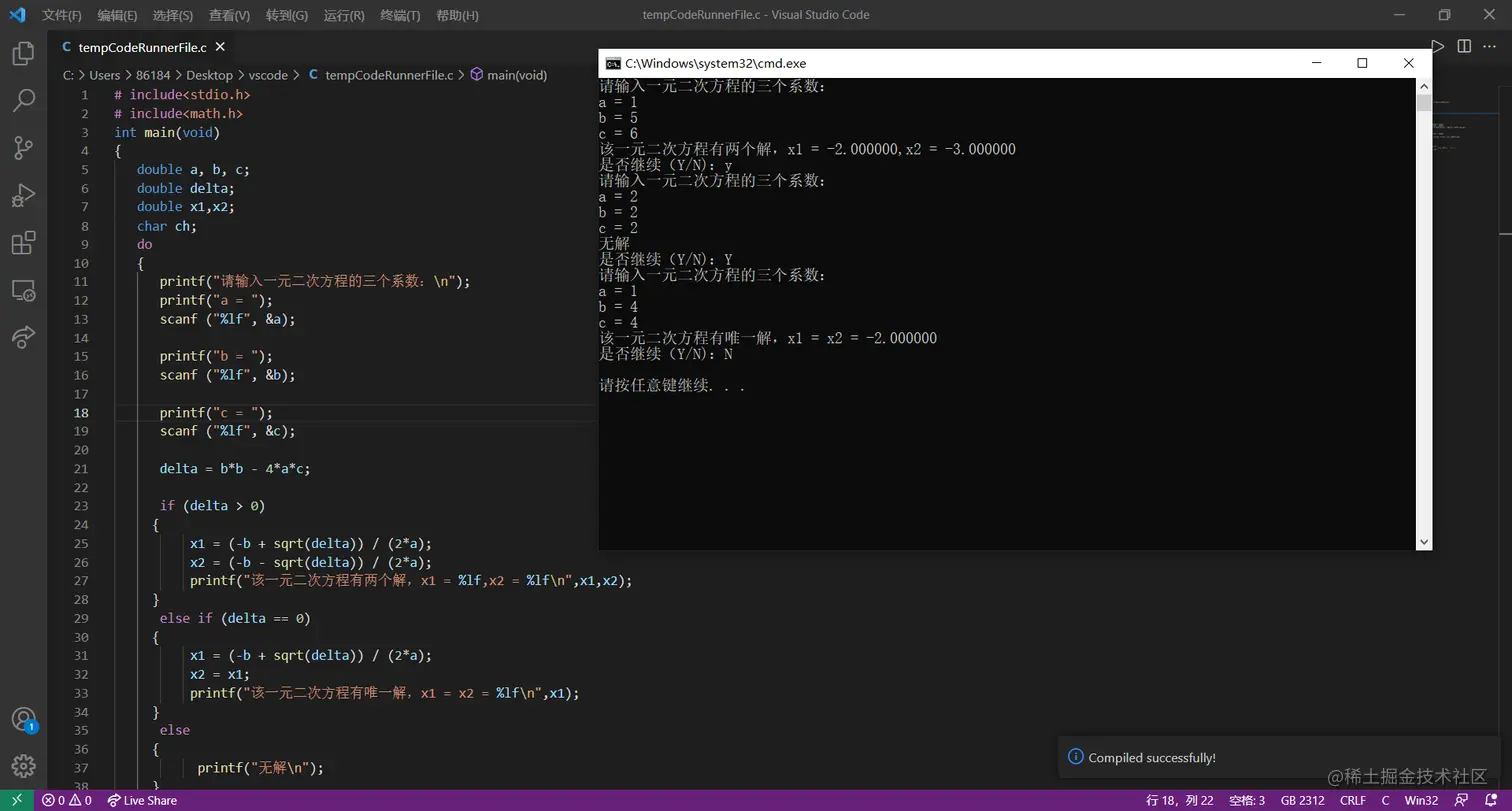
Task: Open the Accounts menu in the activity bar
Action: 23,720
